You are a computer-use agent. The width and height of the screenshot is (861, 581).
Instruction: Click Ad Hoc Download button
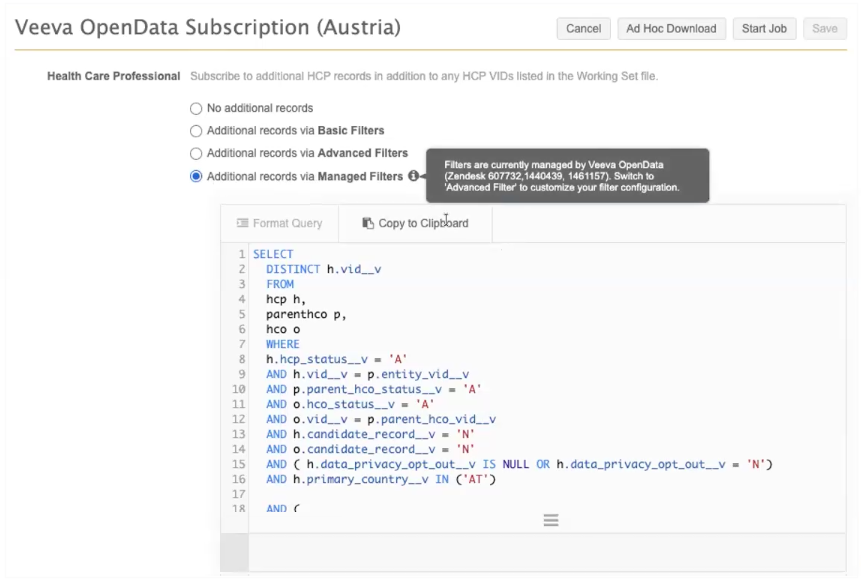(671, 29)
